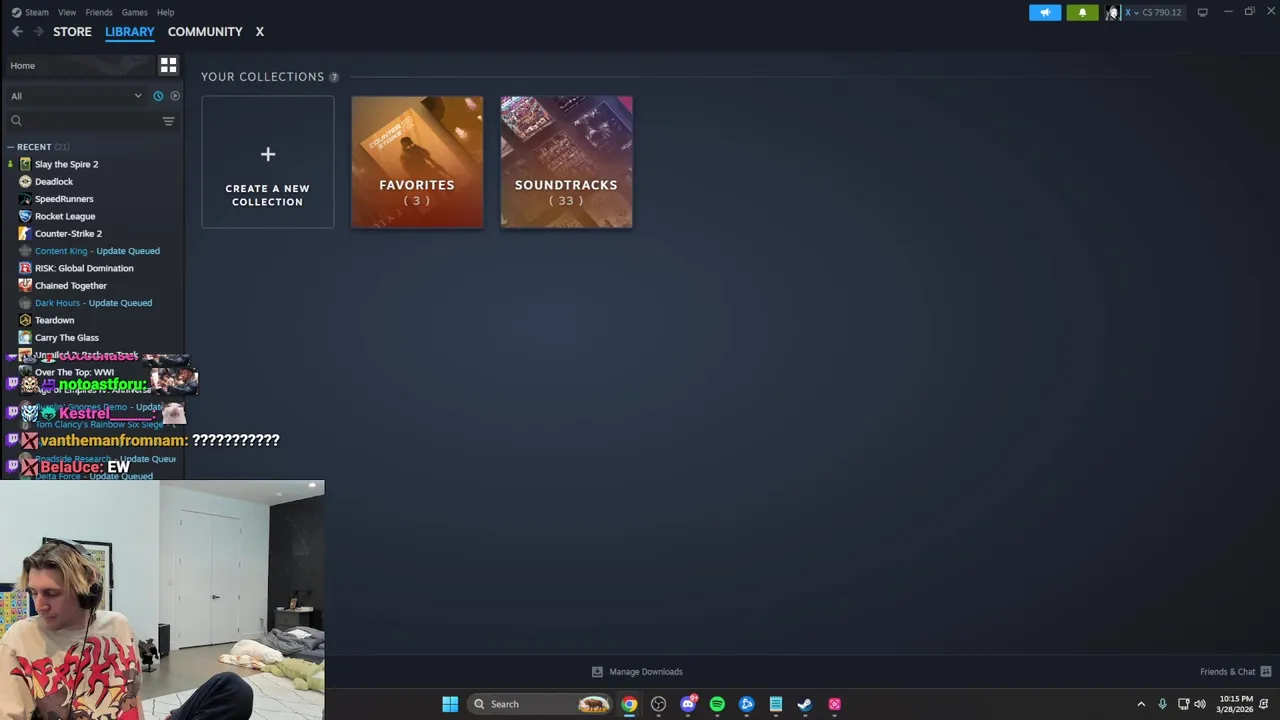Open the collections help question mark
The width and height of the screenshot is (1280, 720).
(x=334, y=77)
